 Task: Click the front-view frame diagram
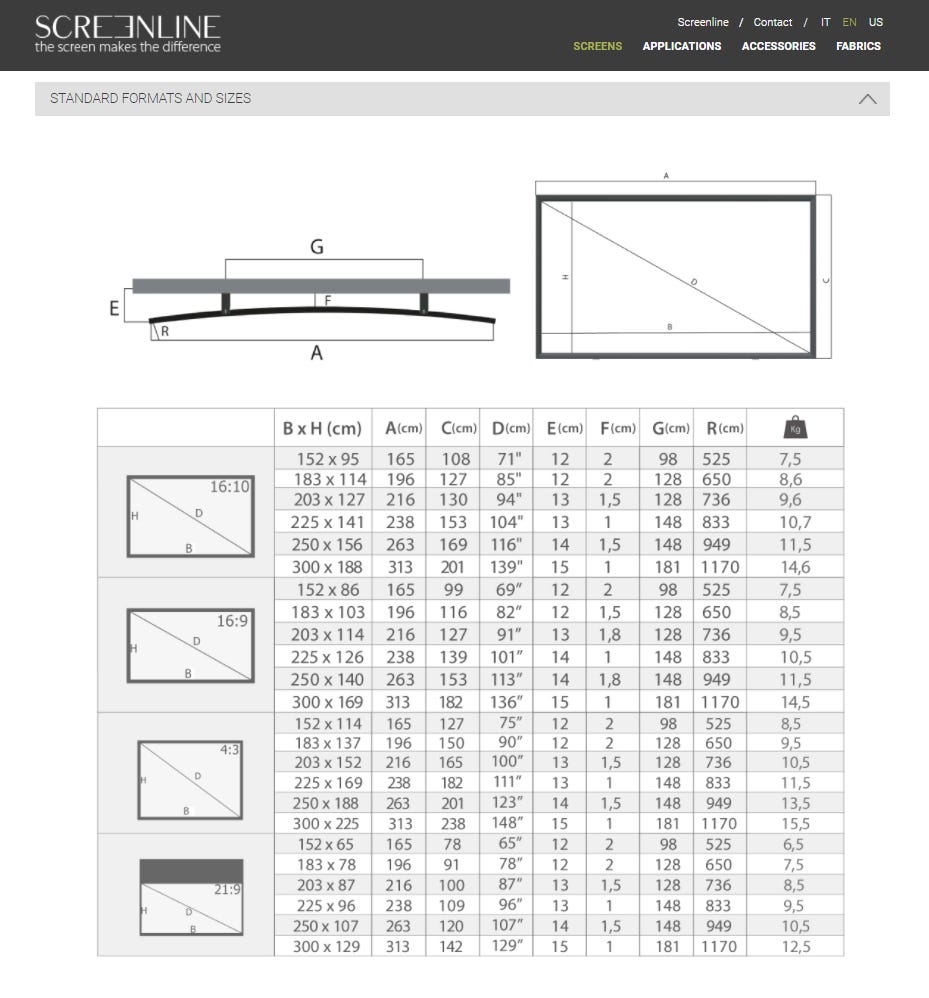[683, 266]
